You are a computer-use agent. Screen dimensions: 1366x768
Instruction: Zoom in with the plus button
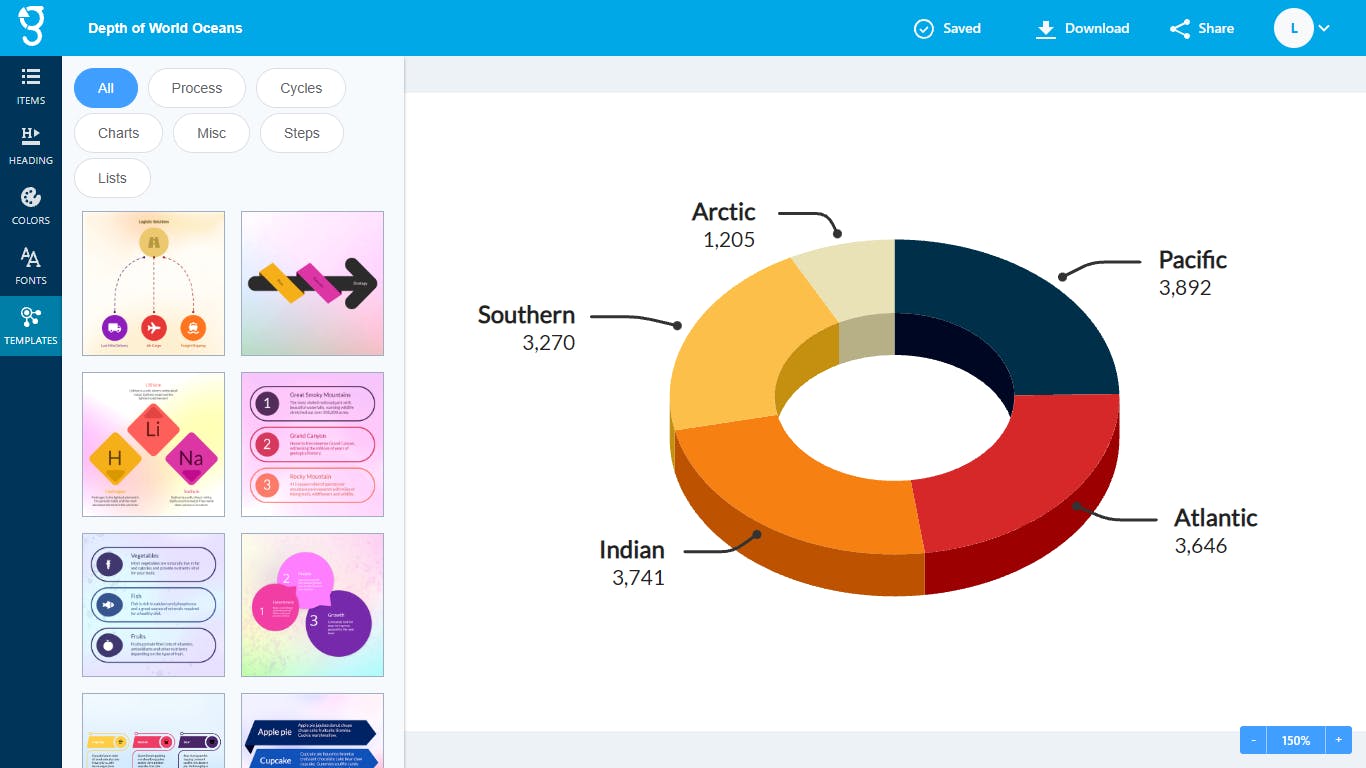pyautogui.click(x=1339, y=740)
